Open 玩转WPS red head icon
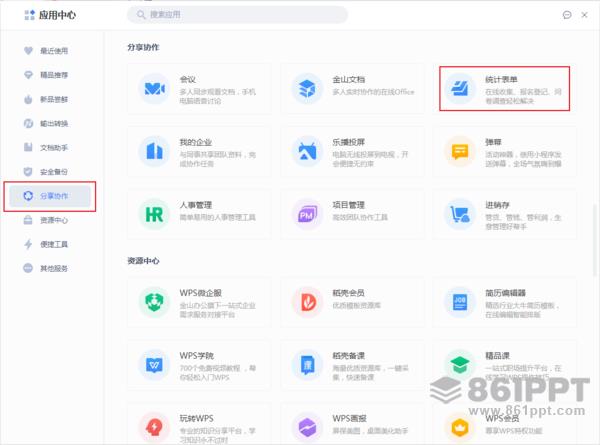The image size is (600, 445). click(154, 427)
